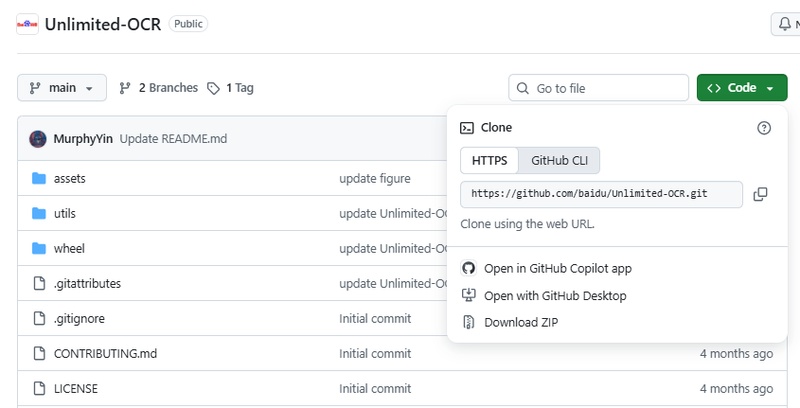Click the GitHub Copilot app icon
Viewport: 800px width, 408px height.
468,268
